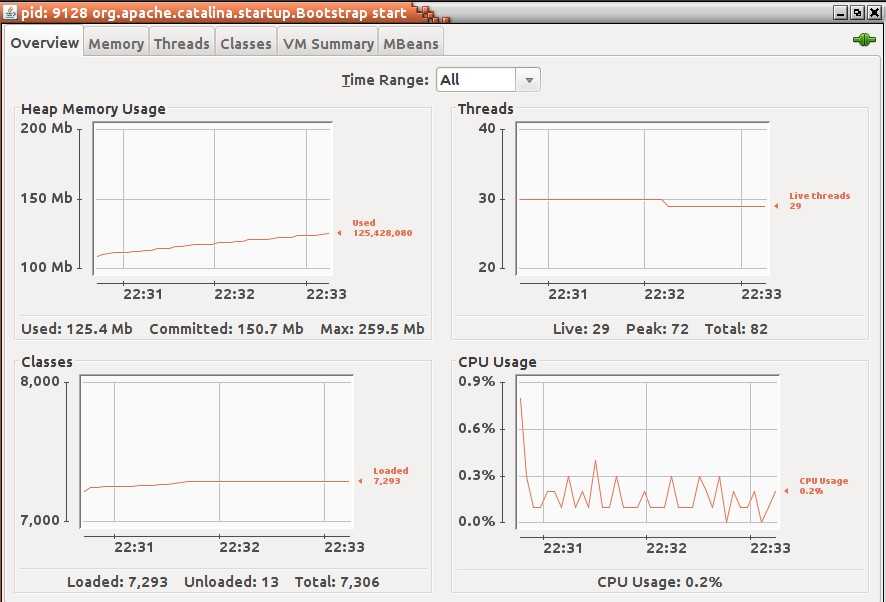The width and height of the screenshot is (886, 602).
Task: Click the 'CPU Usage: 0.2%' summary text
Action: point(659,582)
